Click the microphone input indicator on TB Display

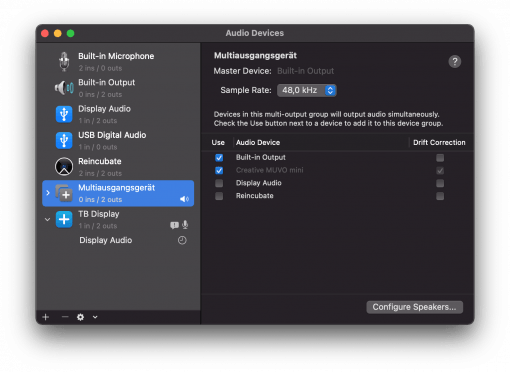[185, 225]
